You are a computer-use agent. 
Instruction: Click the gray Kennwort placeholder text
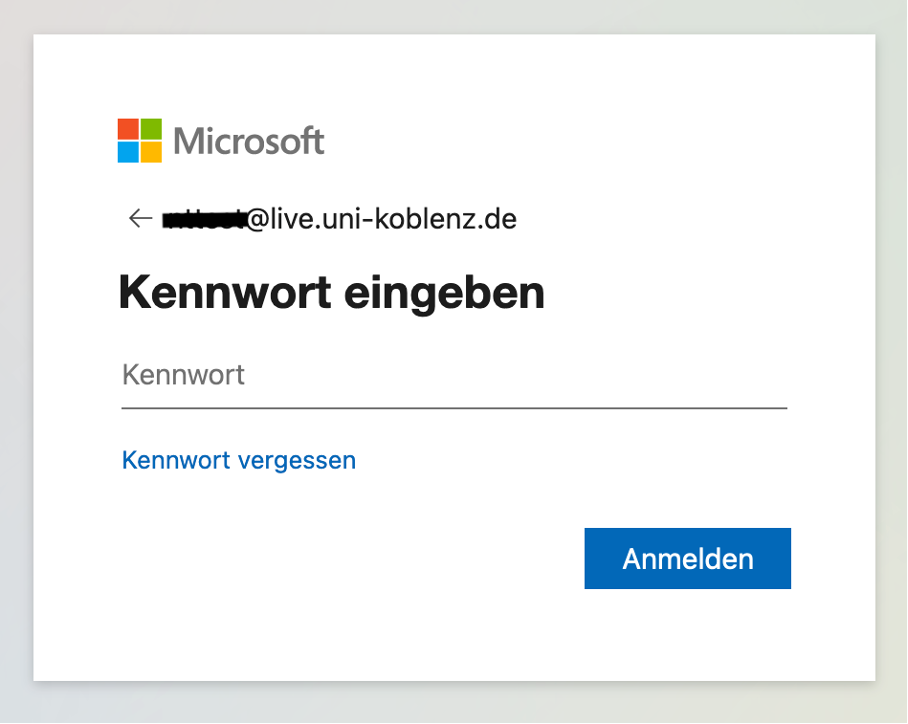click(x=183, y=375)
